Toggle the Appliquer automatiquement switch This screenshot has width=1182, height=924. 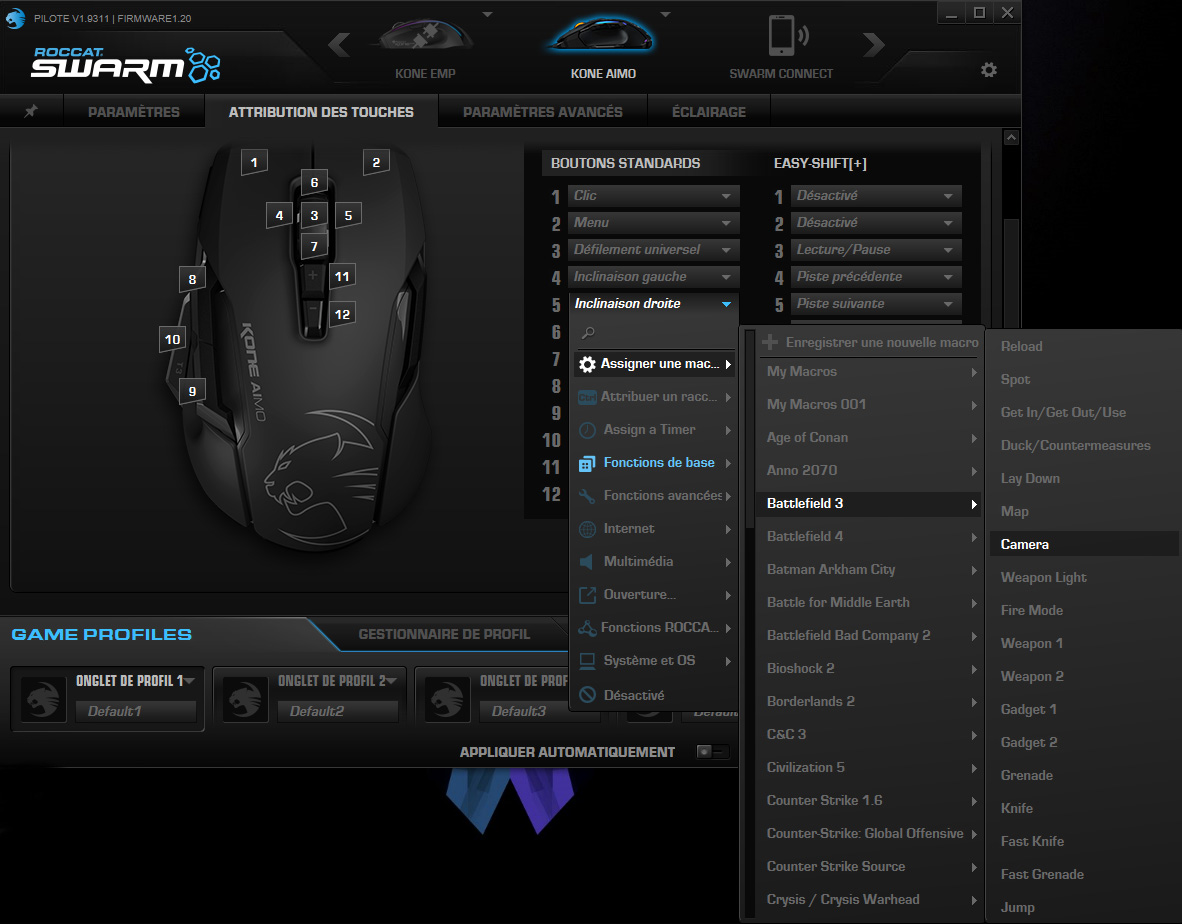(x=712, y=751)
